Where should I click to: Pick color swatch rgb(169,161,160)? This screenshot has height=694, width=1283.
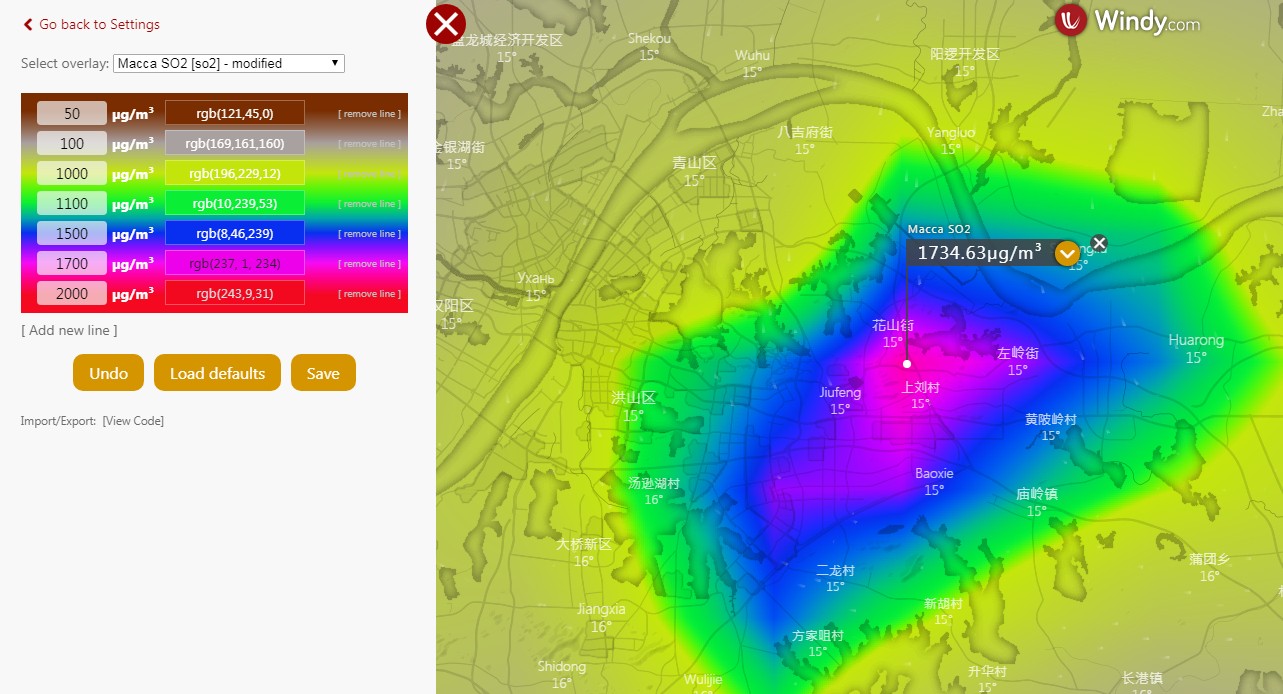(x=235, y=143)
